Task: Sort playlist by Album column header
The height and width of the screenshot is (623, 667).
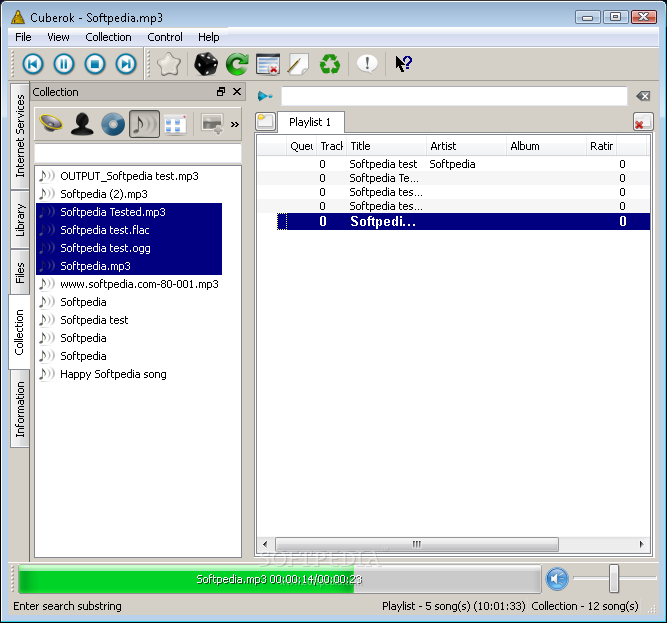Action: click(x=546, y=146)
